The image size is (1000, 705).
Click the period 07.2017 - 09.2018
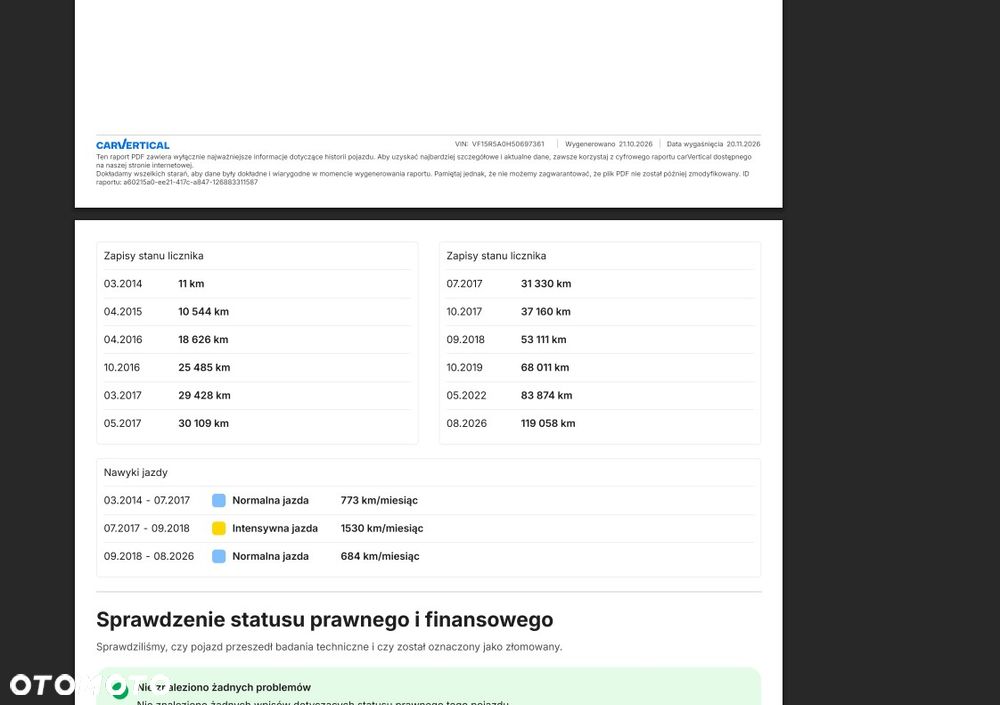147,529
